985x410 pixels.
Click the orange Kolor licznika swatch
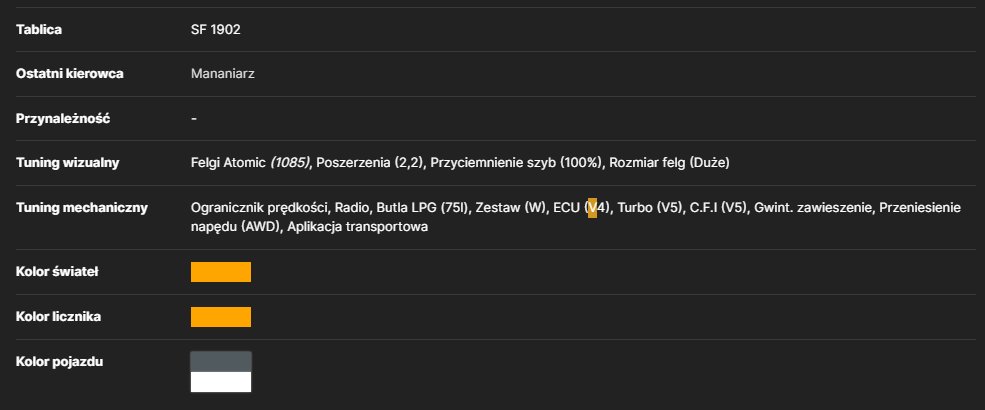220,317
